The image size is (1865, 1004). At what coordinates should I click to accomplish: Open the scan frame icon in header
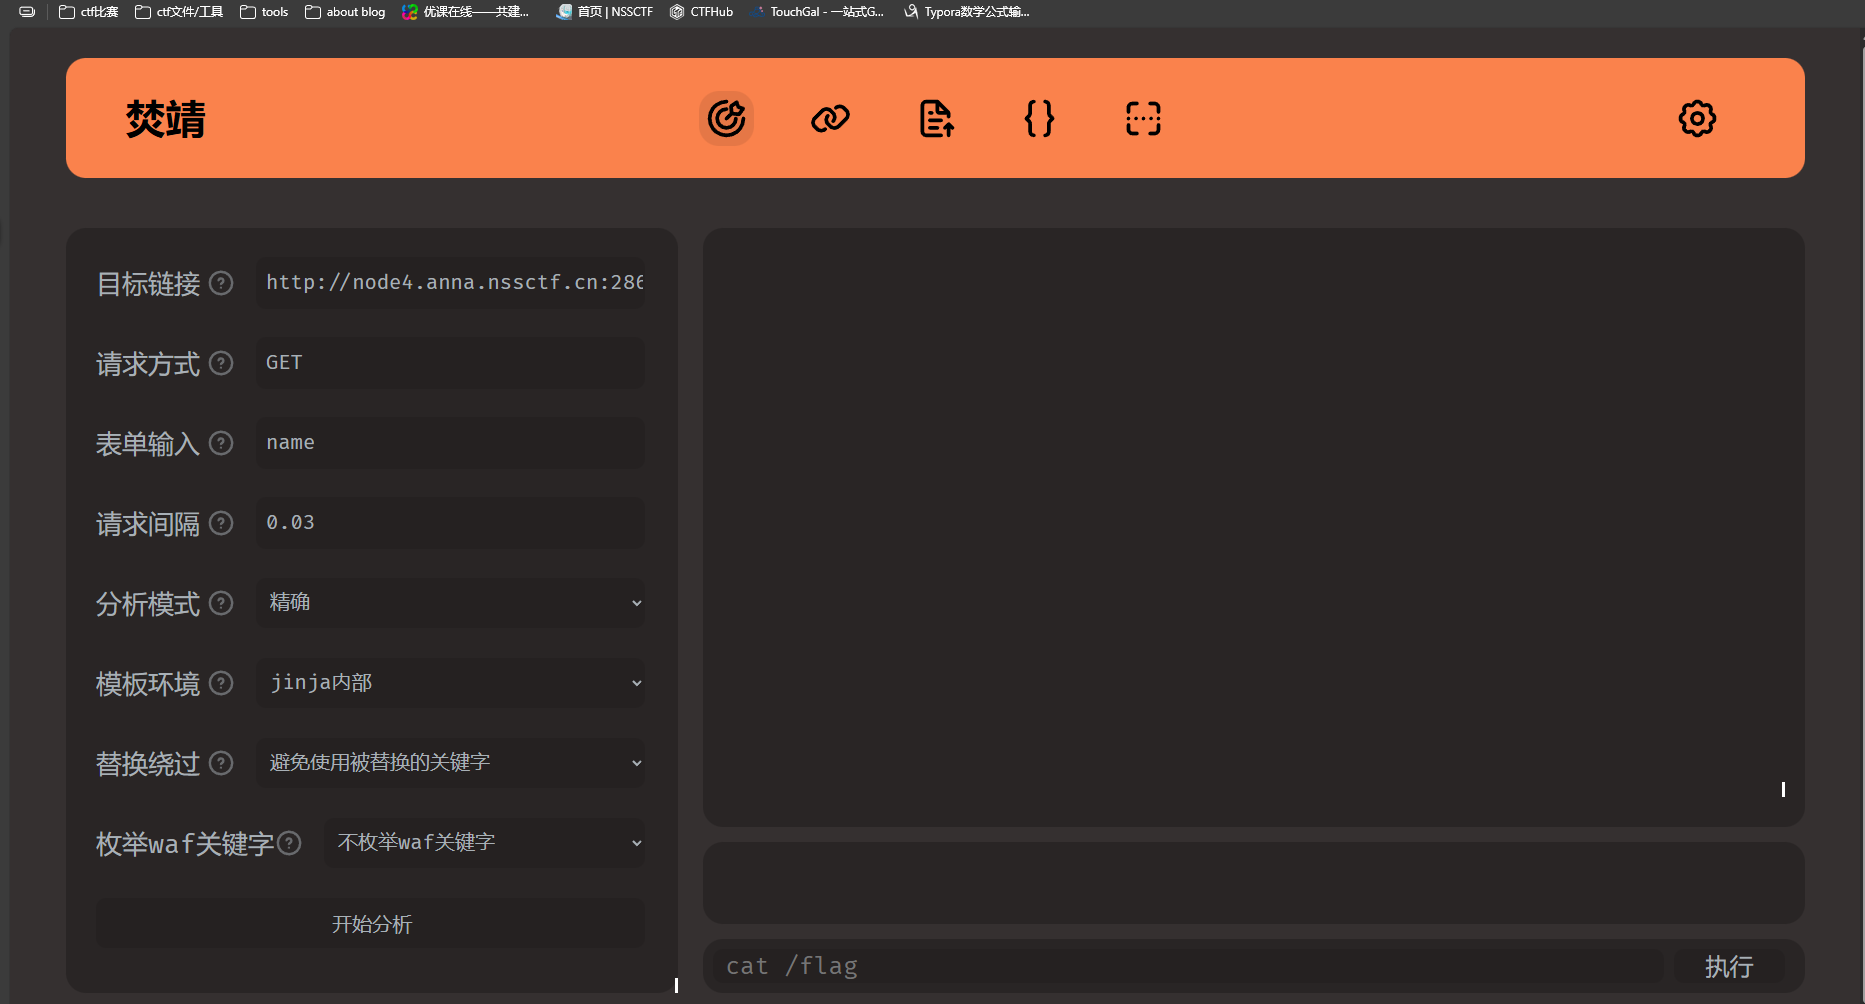[1143, 118]
